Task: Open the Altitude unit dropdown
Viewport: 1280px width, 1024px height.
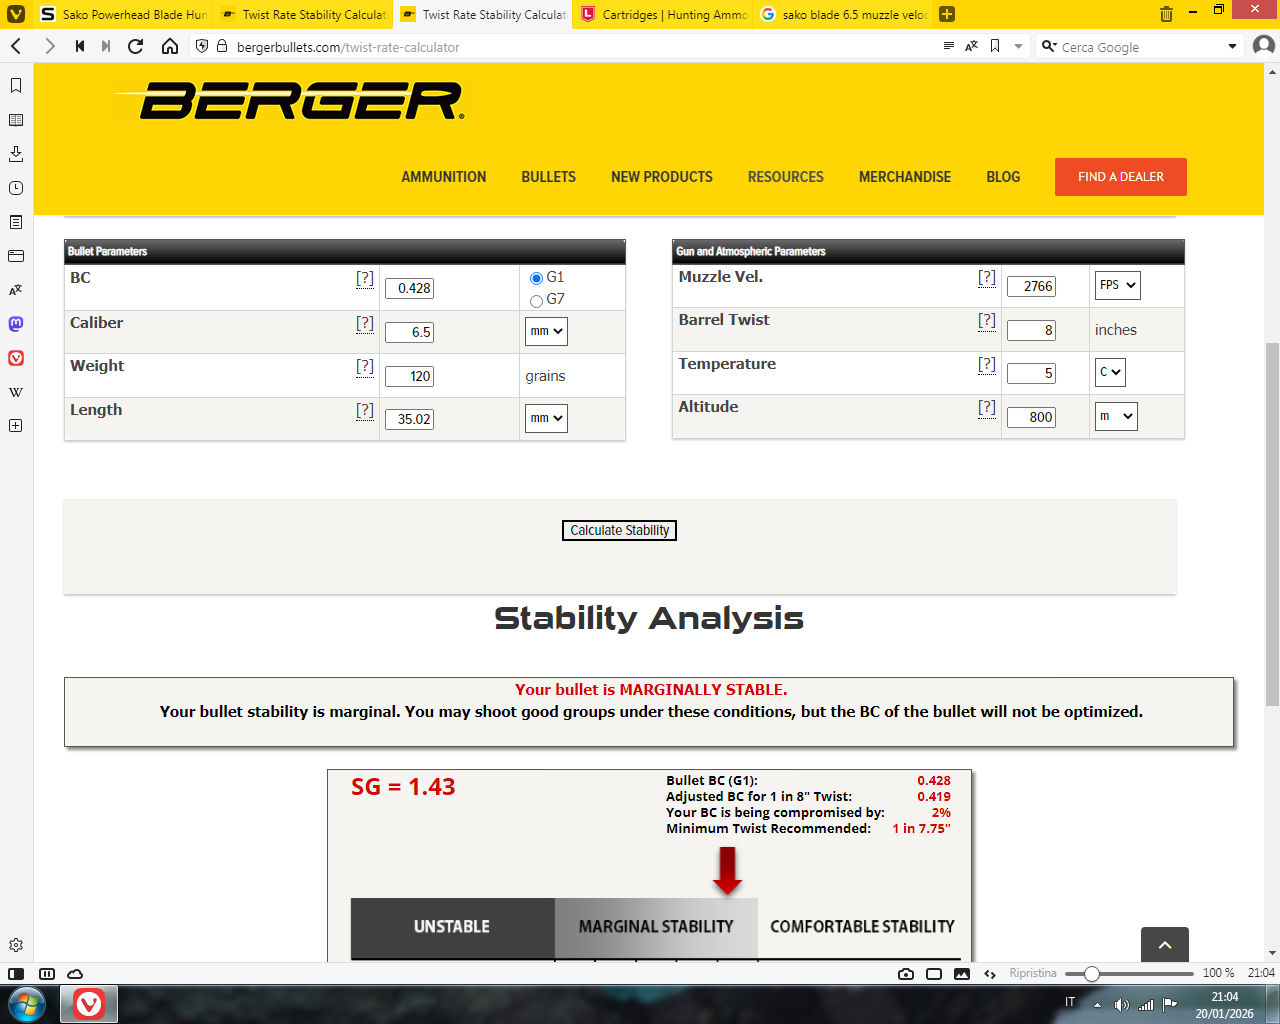Action: [1116, 416]
